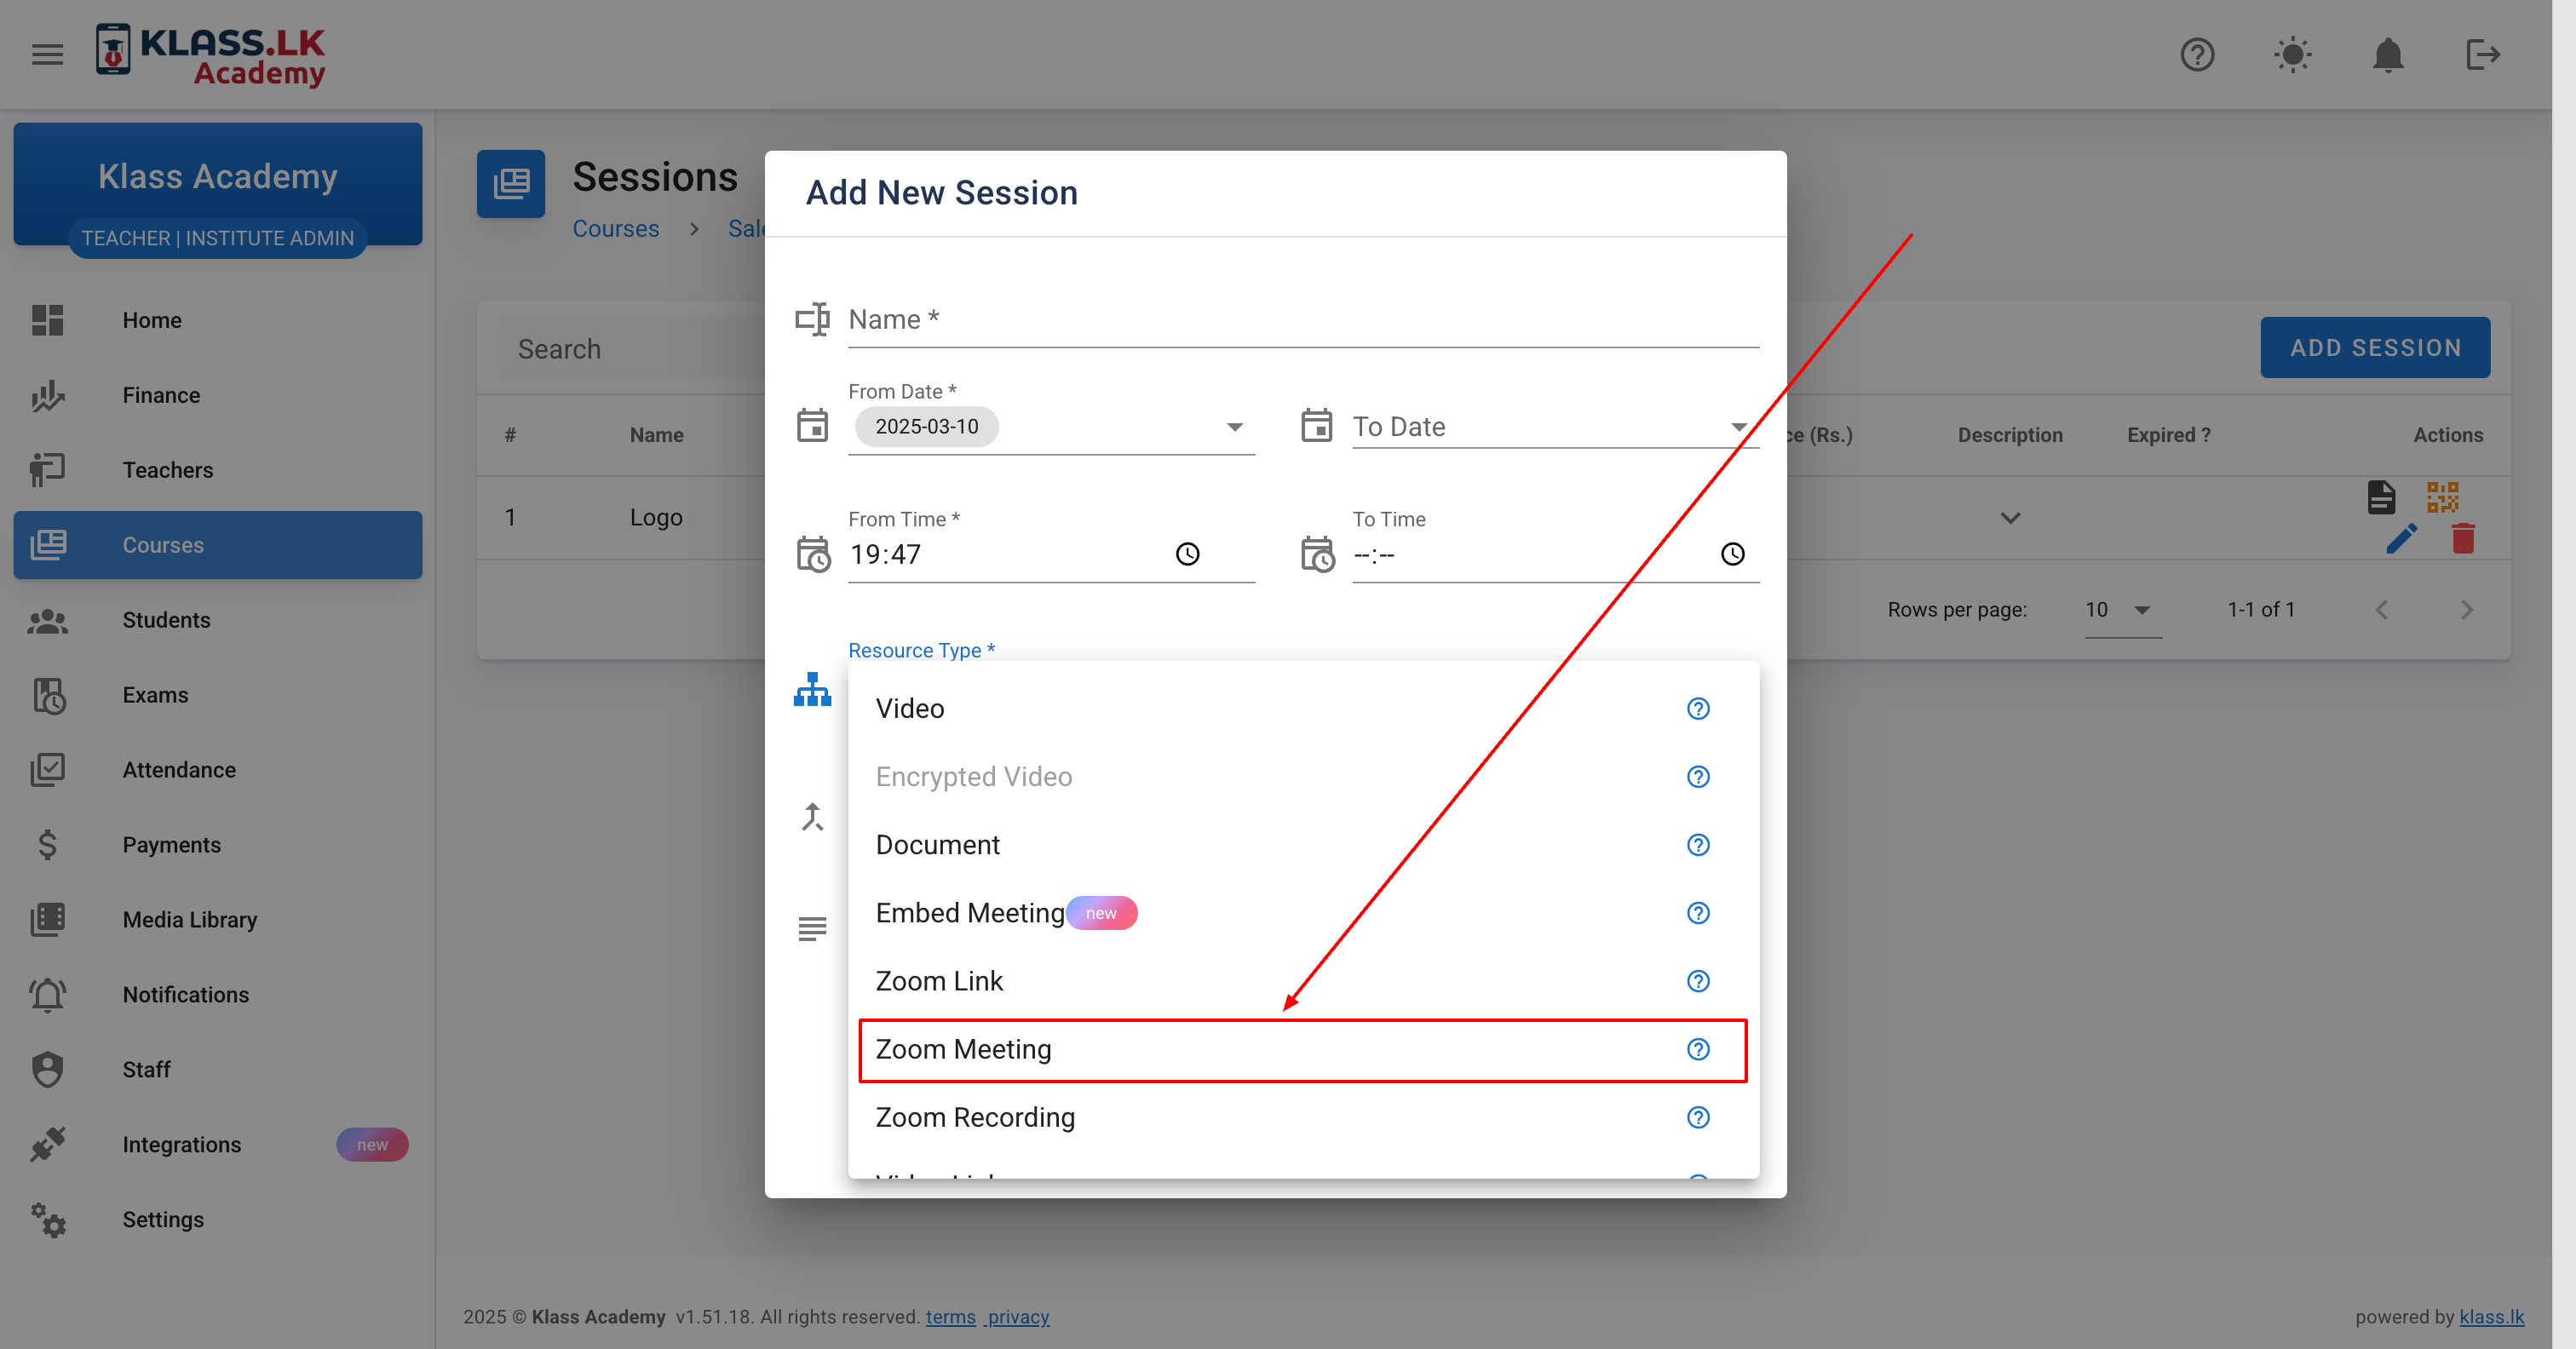This screenshot has height=1349, width=2576.
Task: Open the notifications bell icon
Action: [2388, 54]
